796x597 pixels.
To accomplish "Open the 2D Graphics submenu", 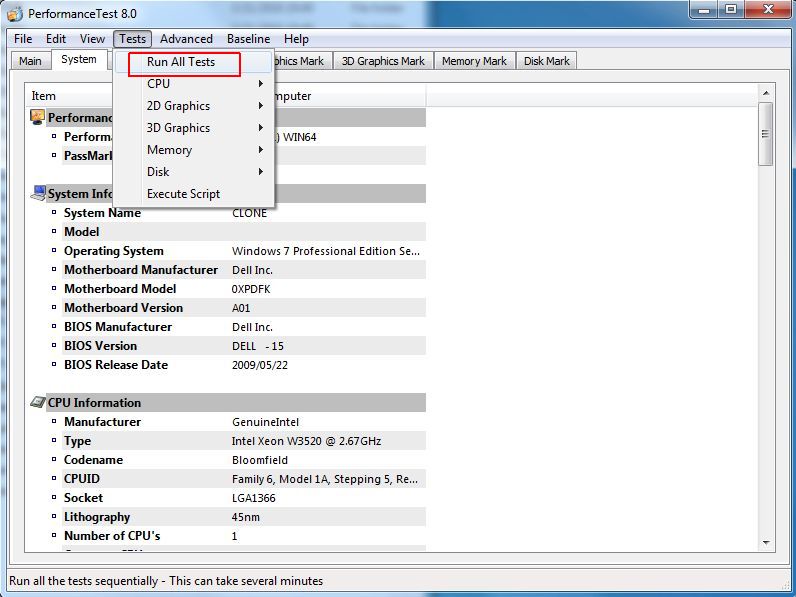I will (x=195, y=106).
